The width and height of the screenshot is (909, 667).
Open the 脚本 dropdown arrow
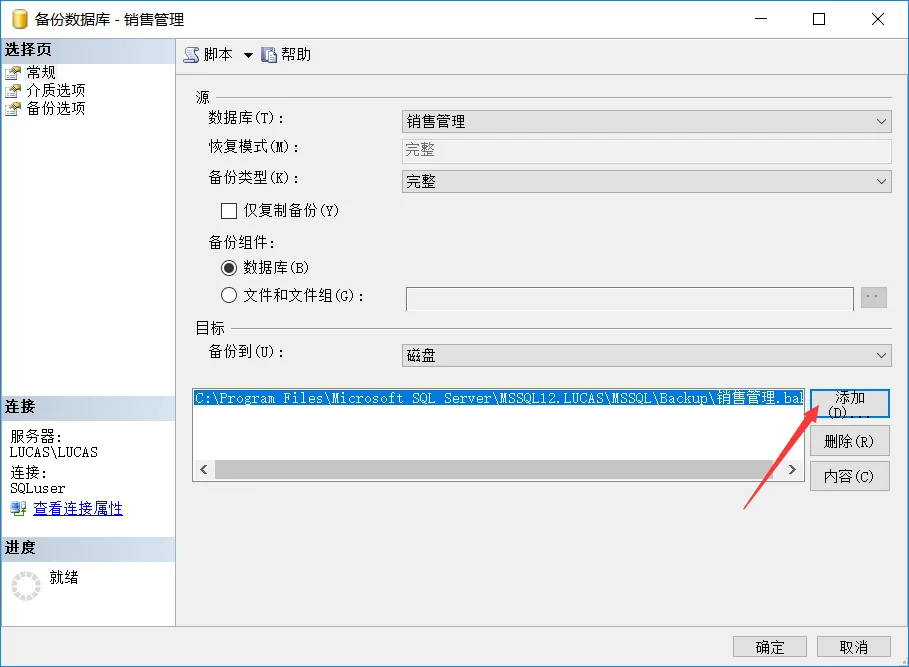pos(248,56)
